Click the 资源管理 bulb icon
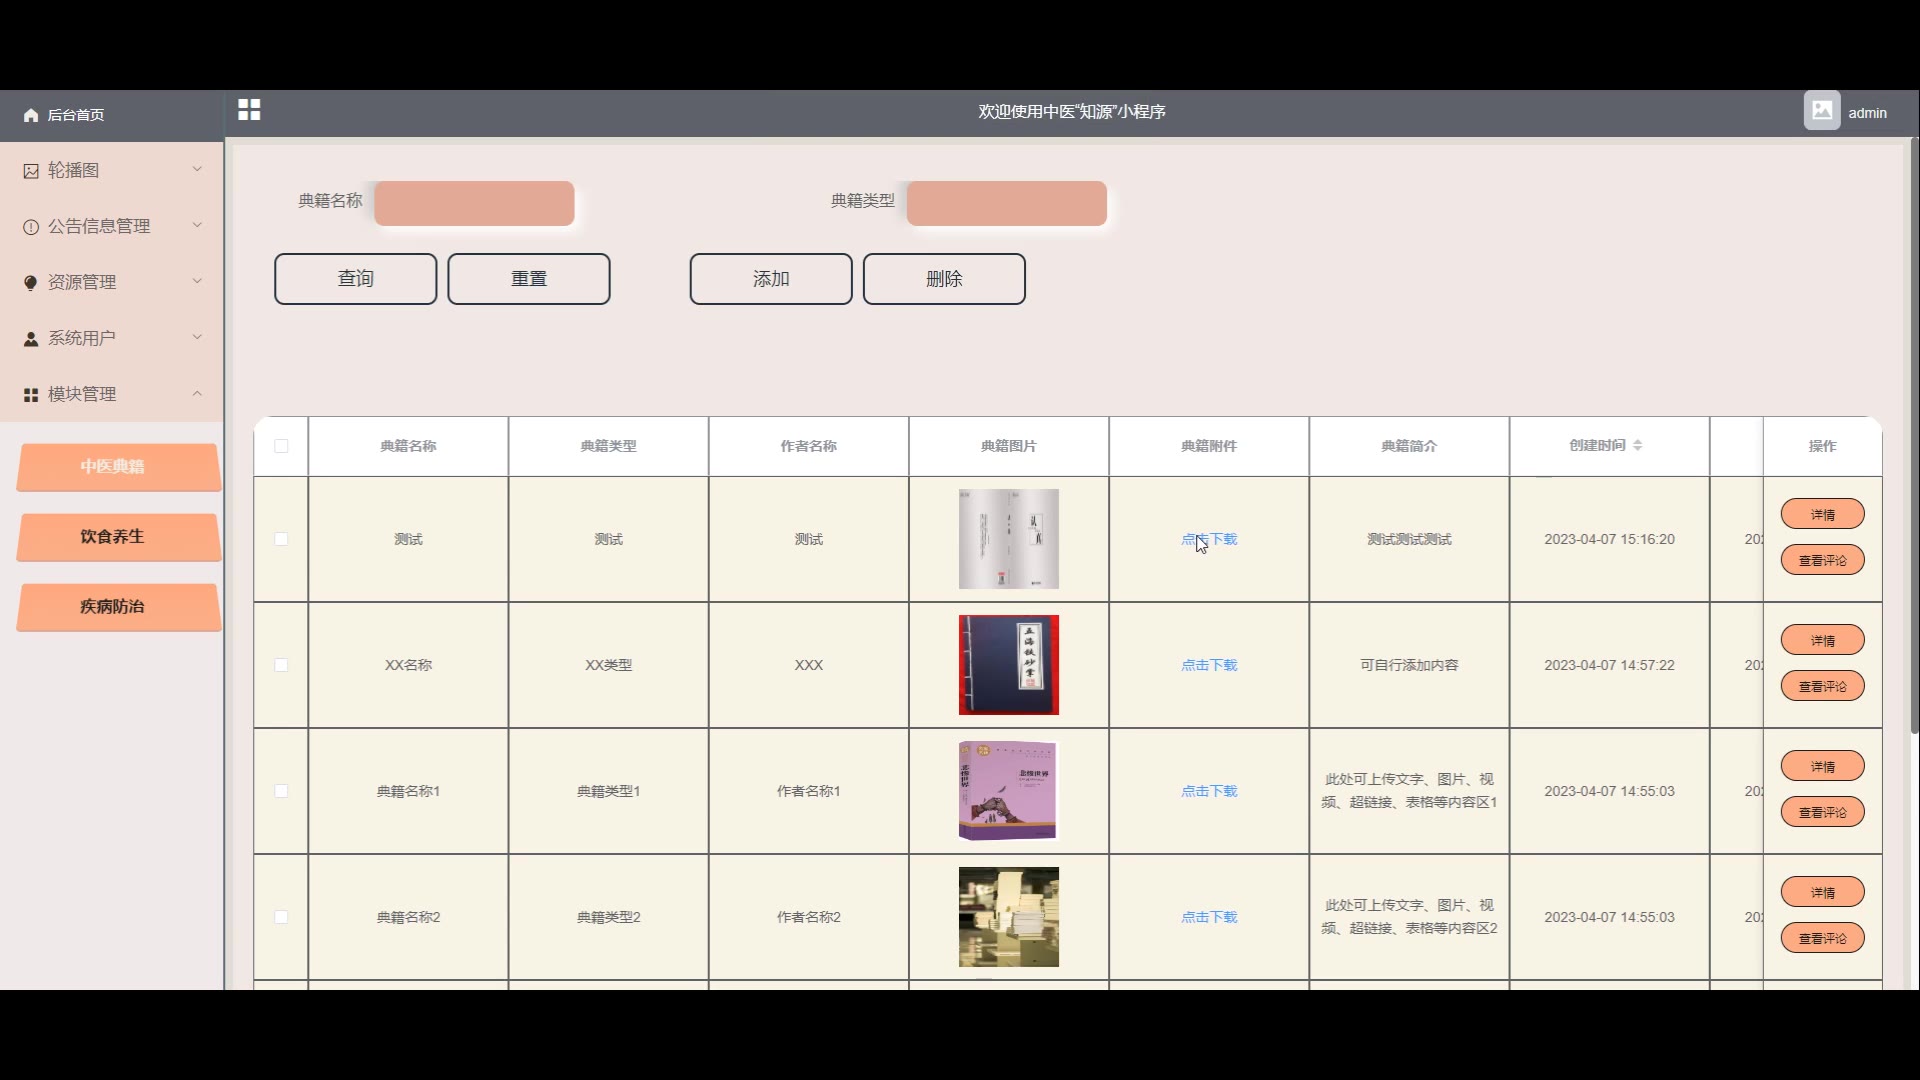 (x=31, y=283)
